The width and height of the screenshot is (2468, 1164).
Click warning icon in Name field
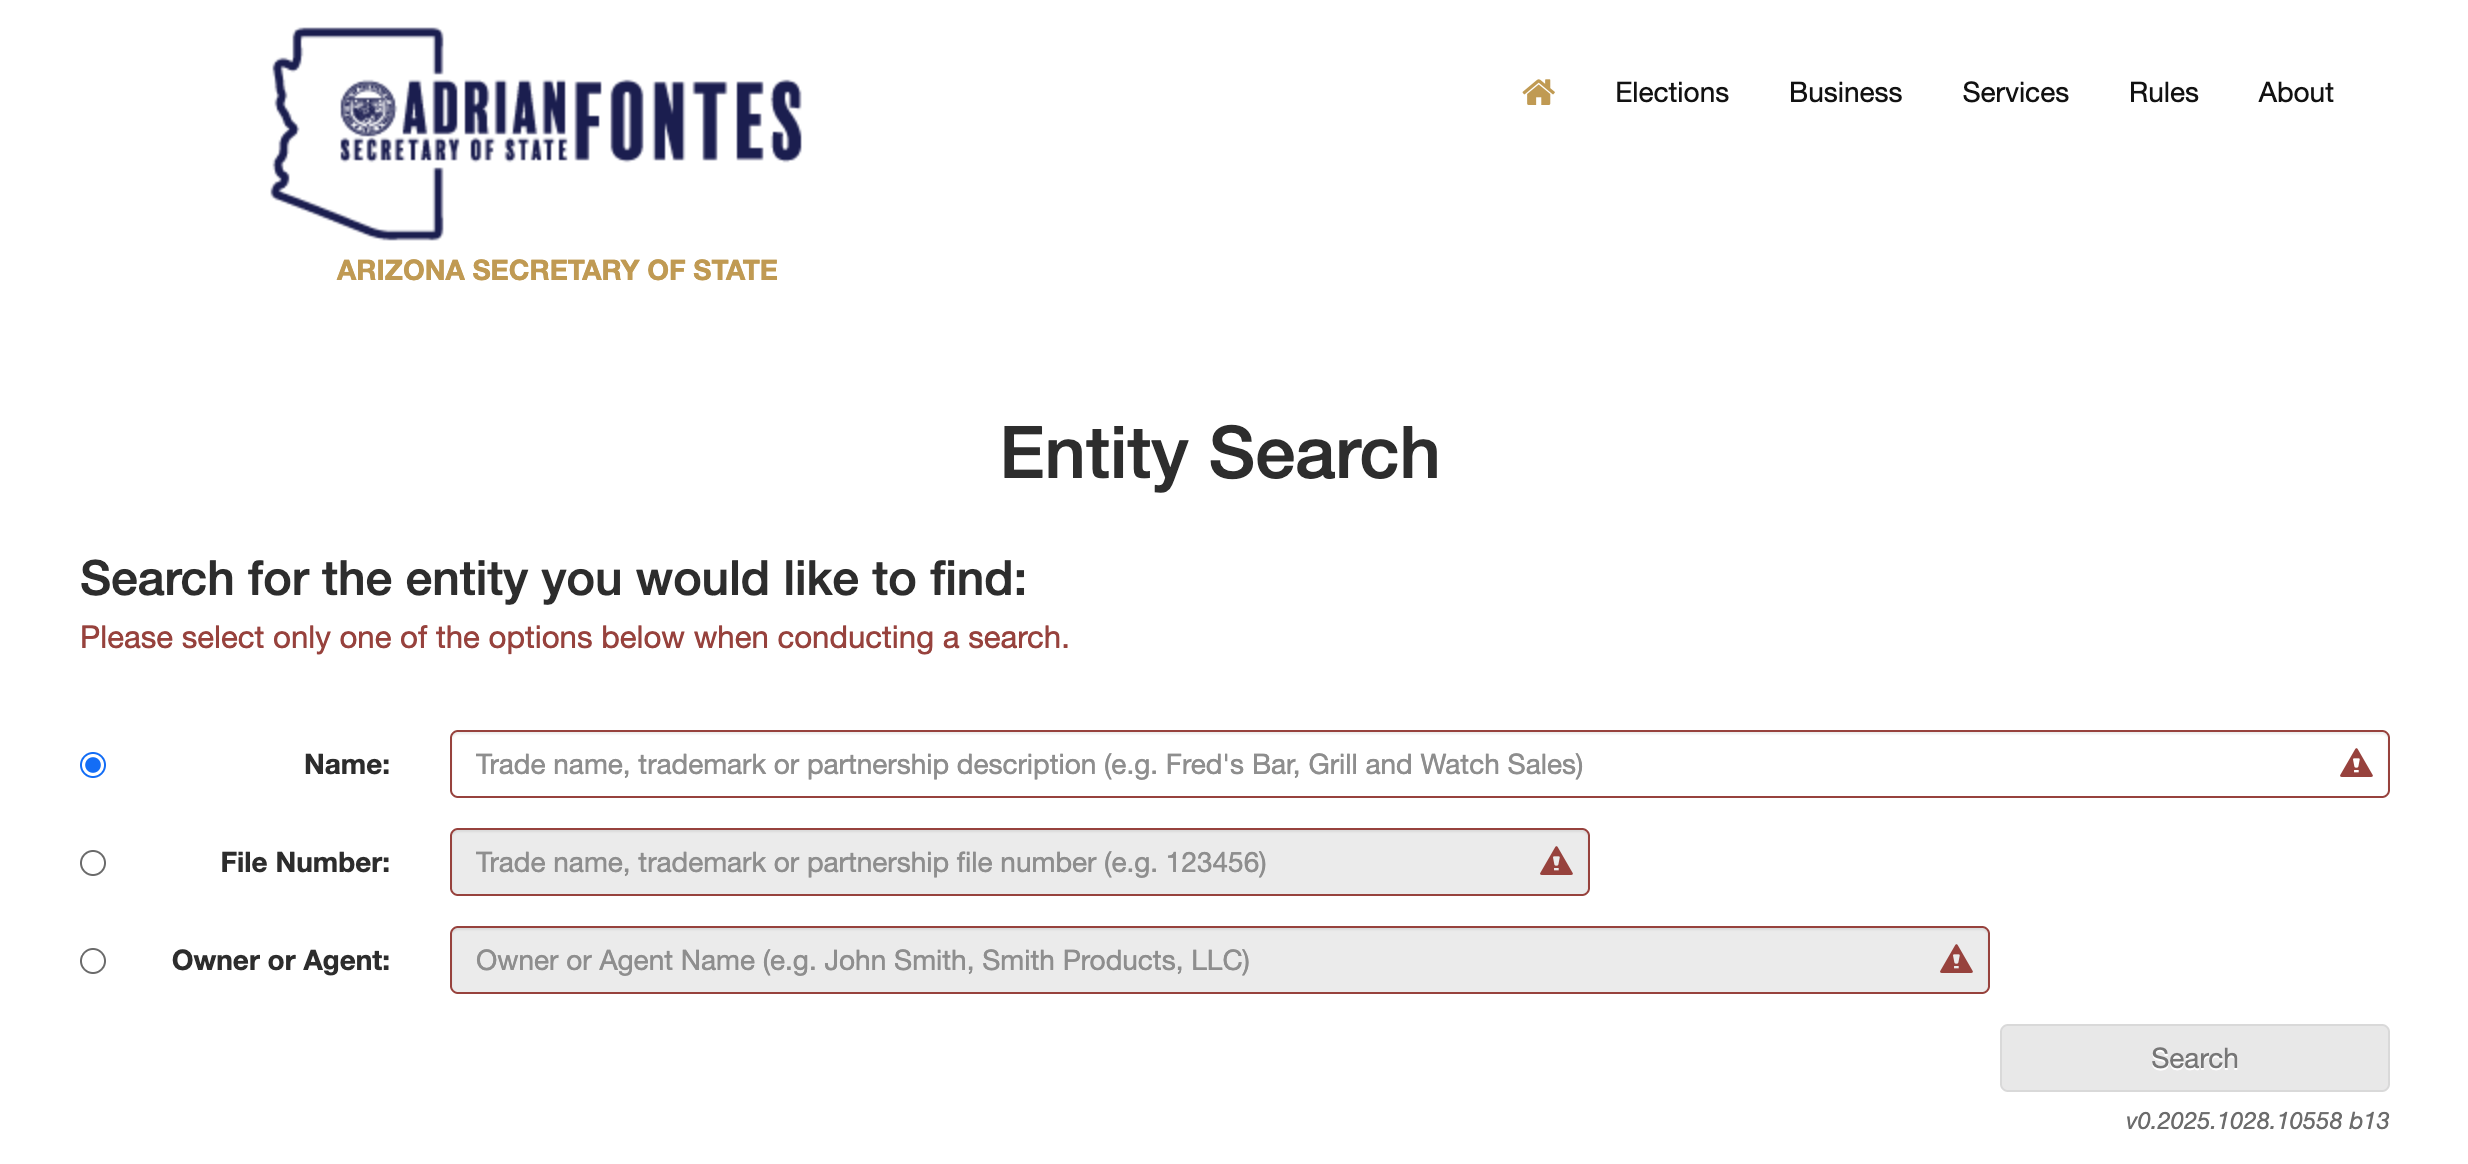[2356, 764]
